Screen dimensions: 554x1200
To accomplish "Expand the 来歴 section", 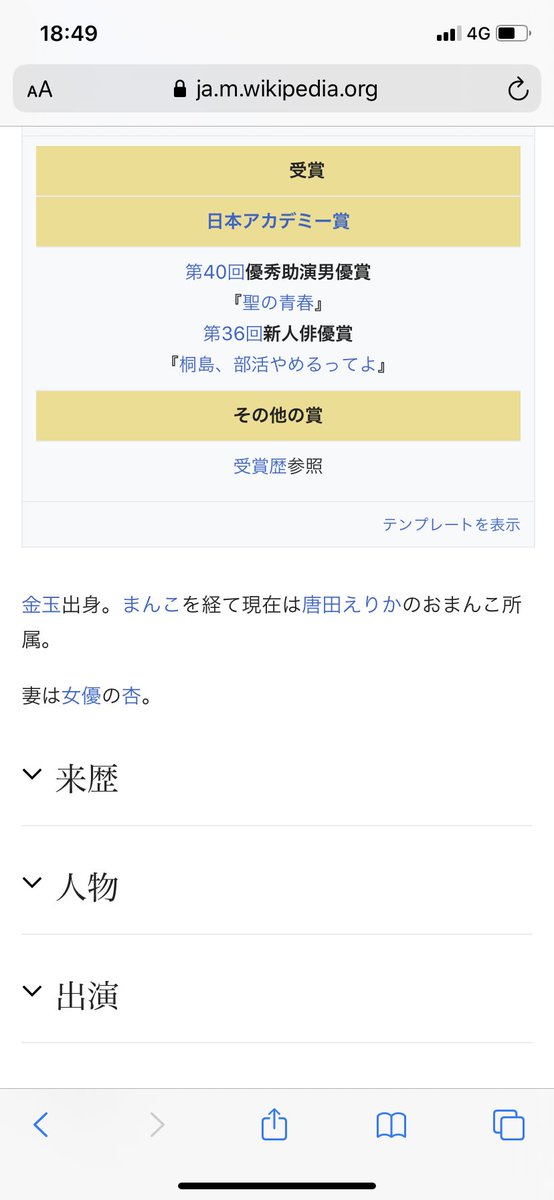I will pos(277,777).
